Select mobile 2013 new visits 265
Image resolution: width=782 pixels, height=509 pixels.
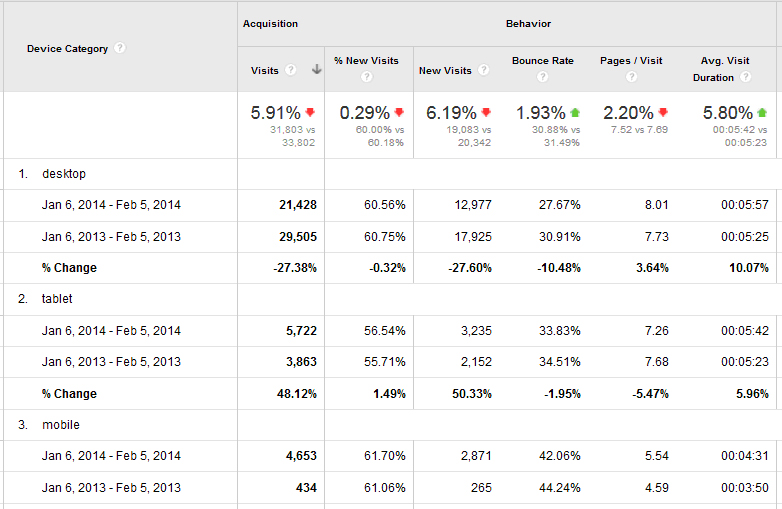click(481, 488)
